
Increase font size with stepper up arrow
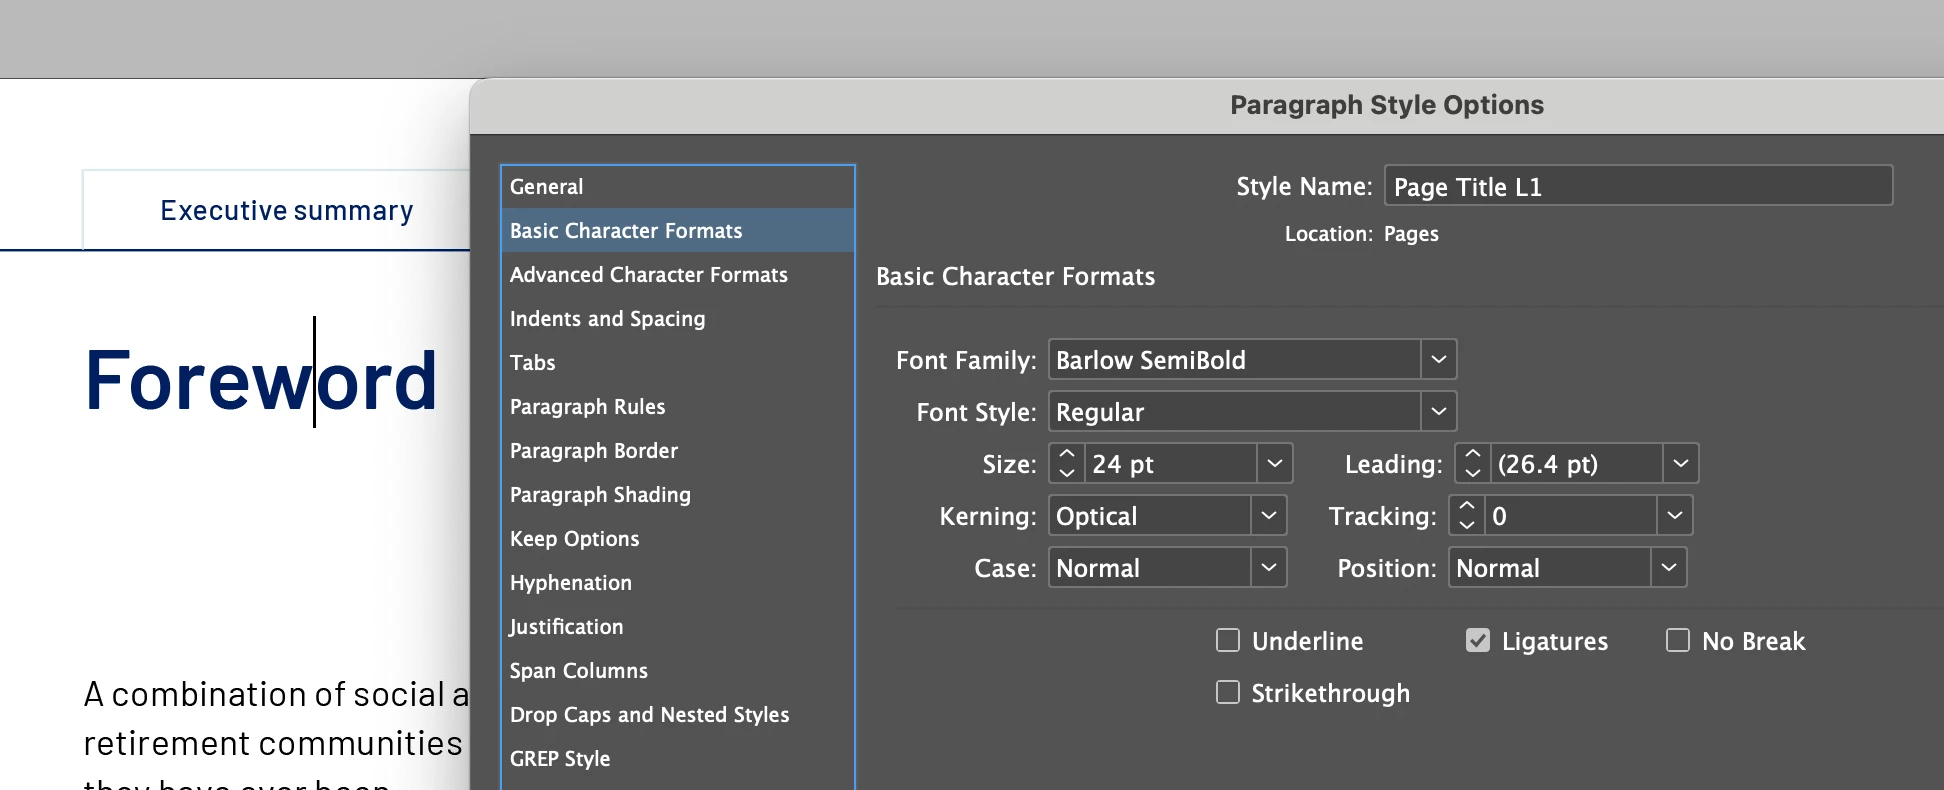click(1067, 455)
